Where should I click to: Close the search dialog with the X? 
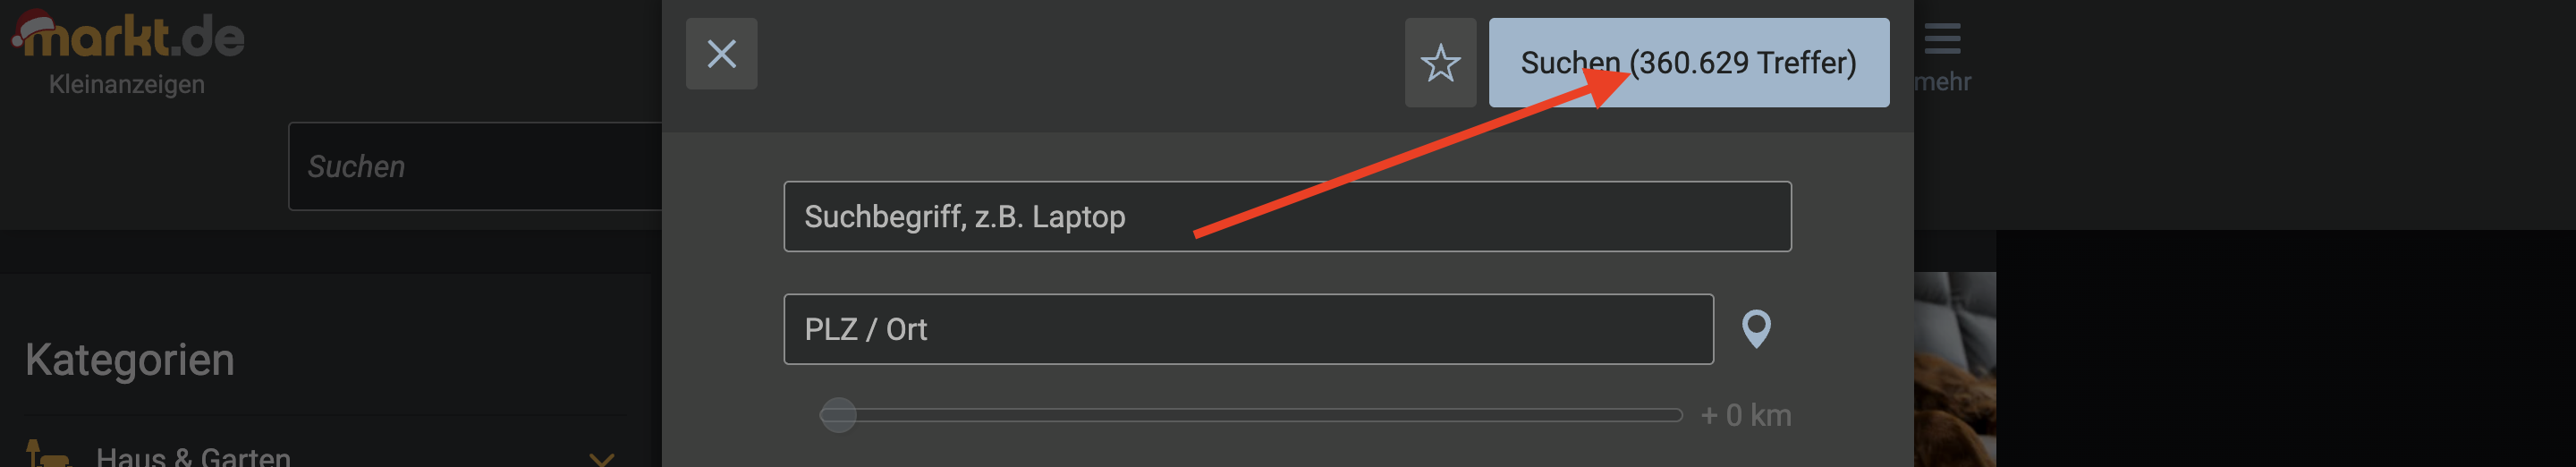pyautogui.click(x=721, y=54)
